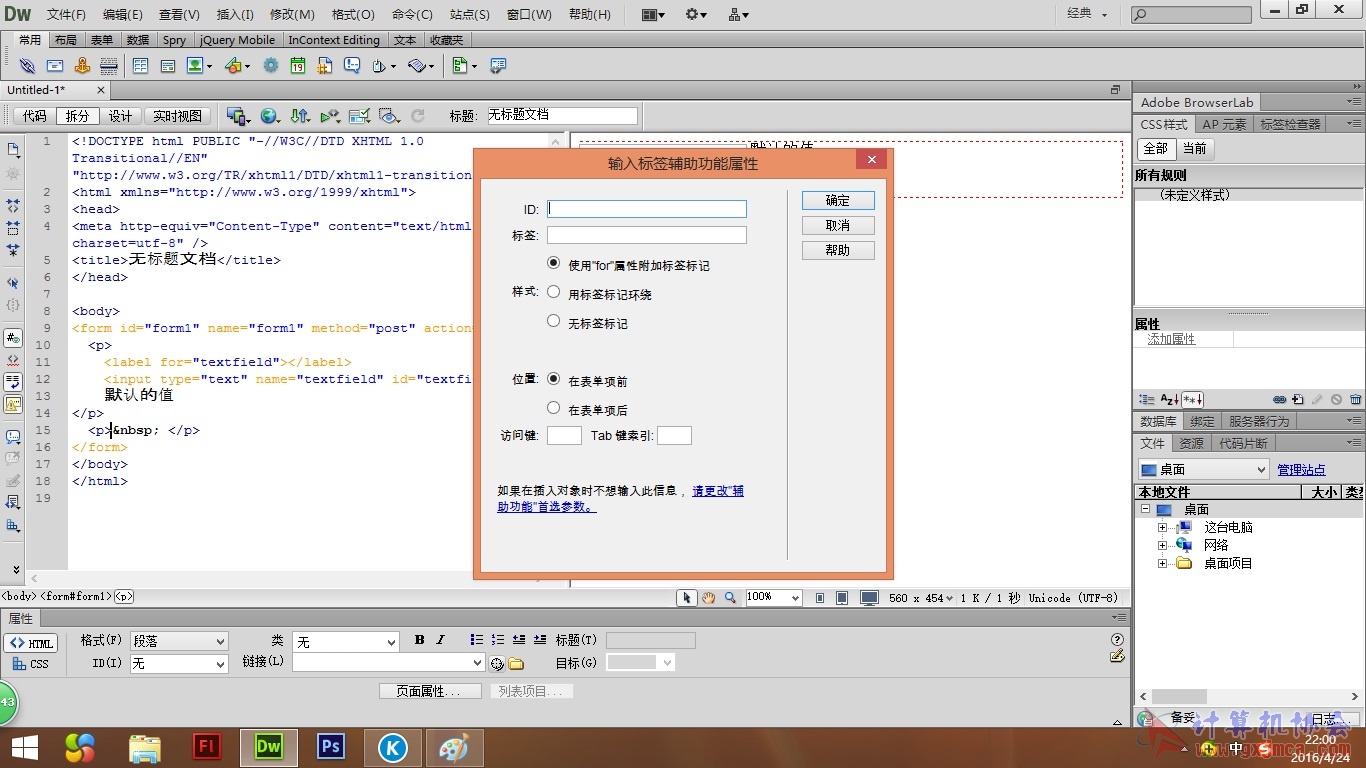Screen dimensions: 1366x768
Task: Insert a Named Anchor
Action: pyautogui.click(x=82, y=66)
